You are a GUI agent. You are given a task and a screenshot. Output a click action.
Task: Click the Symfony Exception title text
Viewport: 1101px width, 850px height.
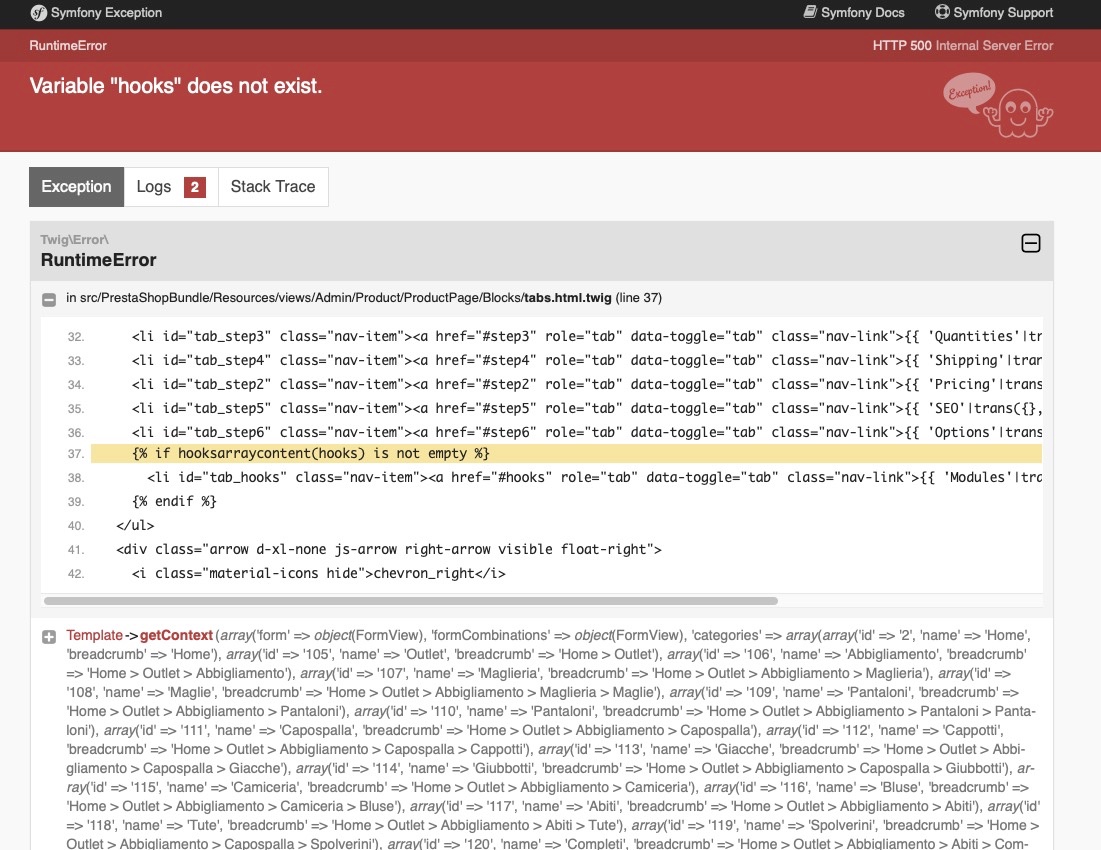coord(106,13)
